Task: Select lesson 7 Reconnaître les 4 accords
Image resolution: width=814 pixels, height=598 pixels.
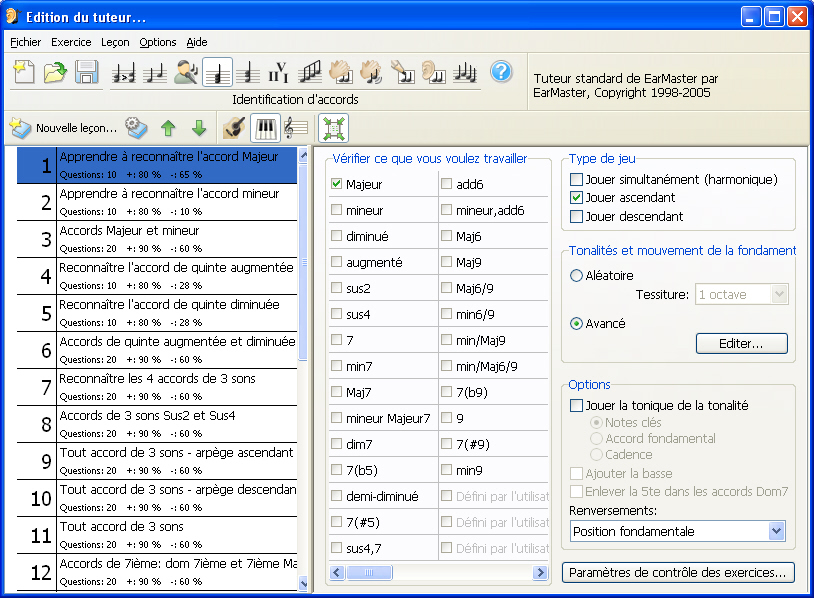Action: click(x=157, y=387)
